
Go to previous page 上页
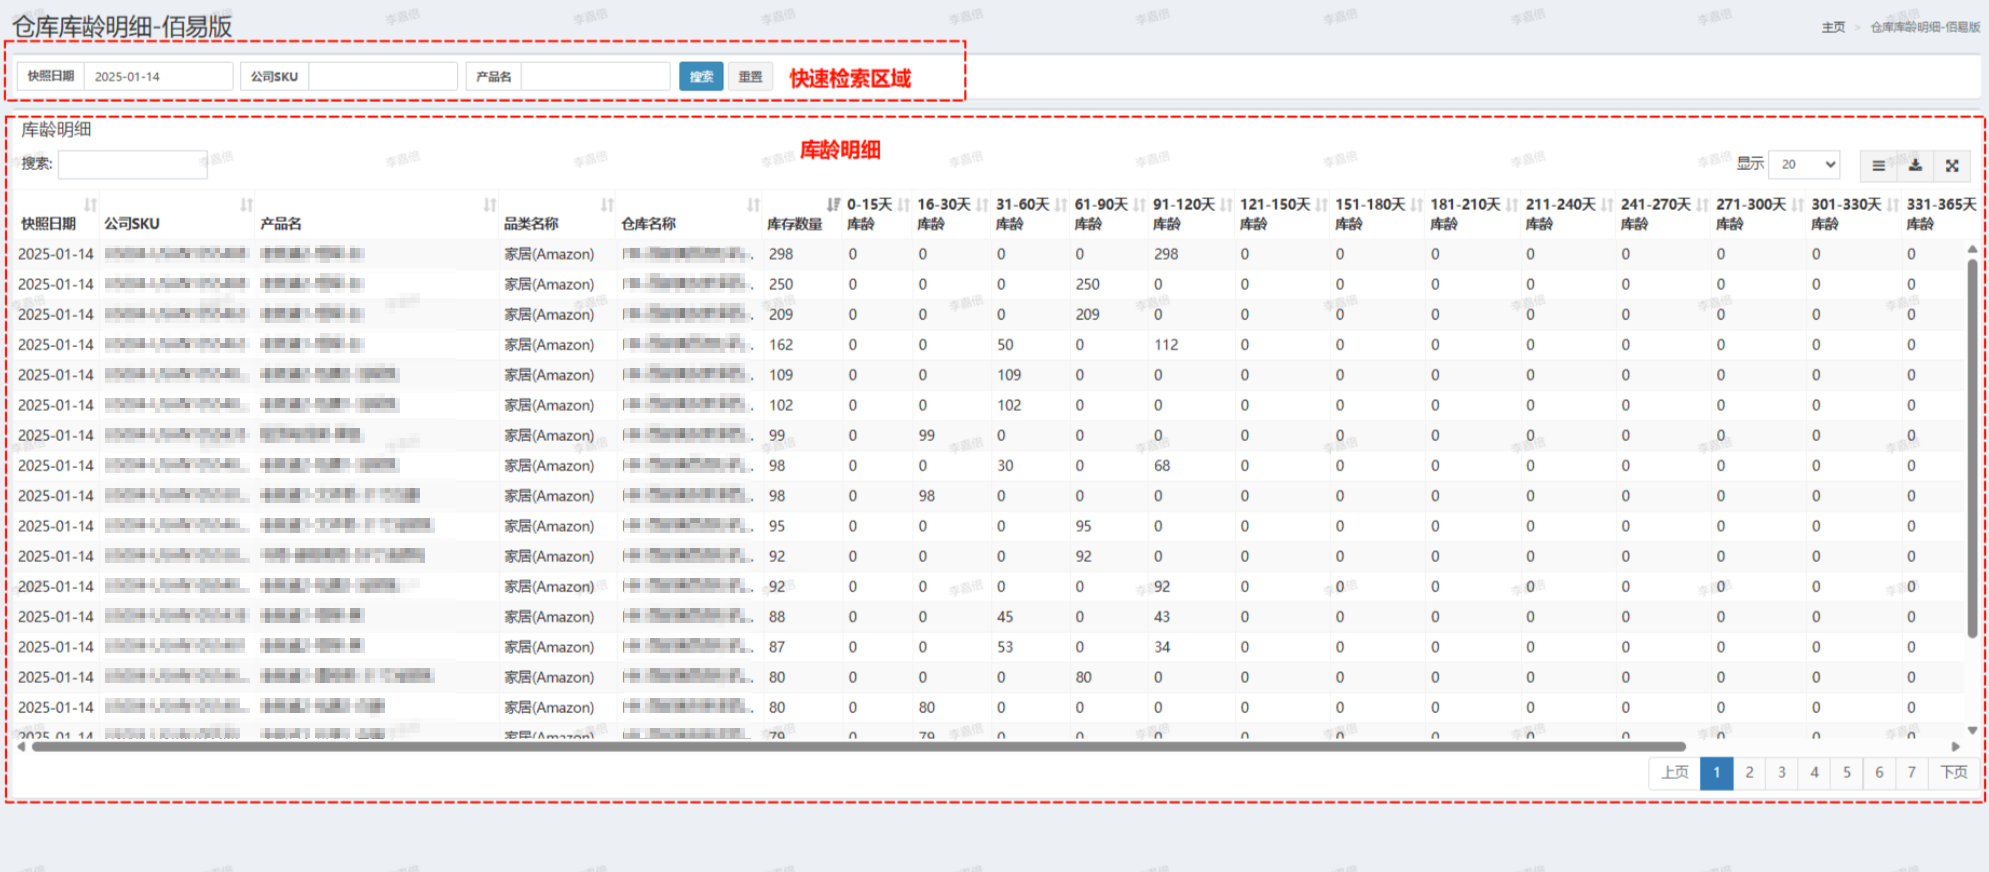(x=1675, y=772)
